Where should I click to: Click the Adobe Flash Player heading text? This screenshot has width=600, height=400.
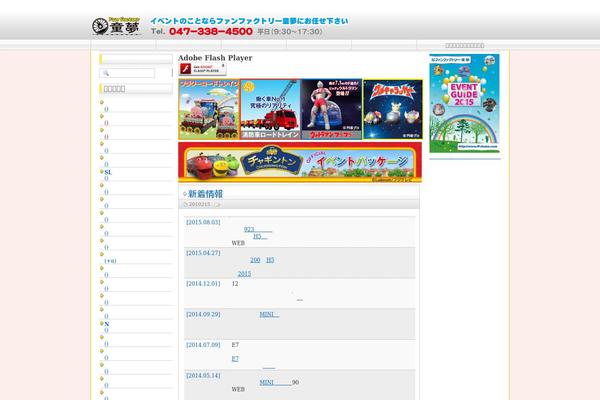coord(215,58)
